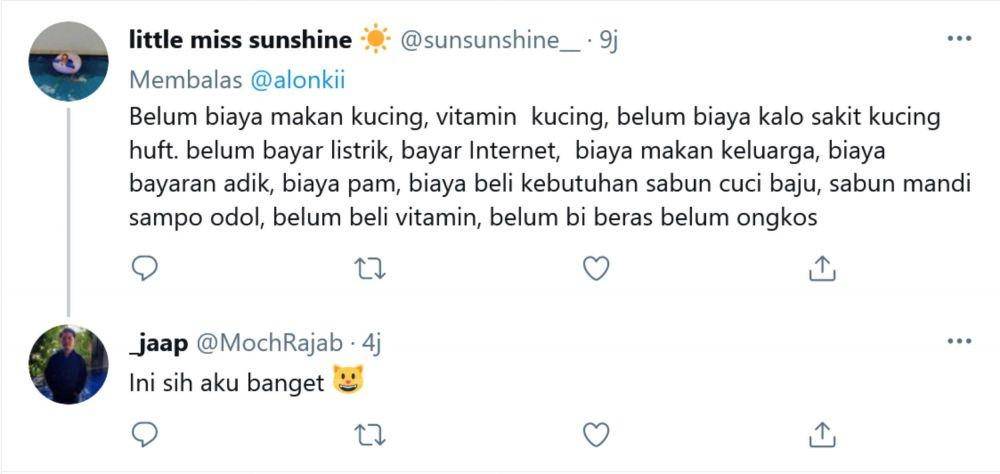Screen dimensions: 1000x474
Task: Like little miss sunshine's tweet
Action: pos(596,269)
